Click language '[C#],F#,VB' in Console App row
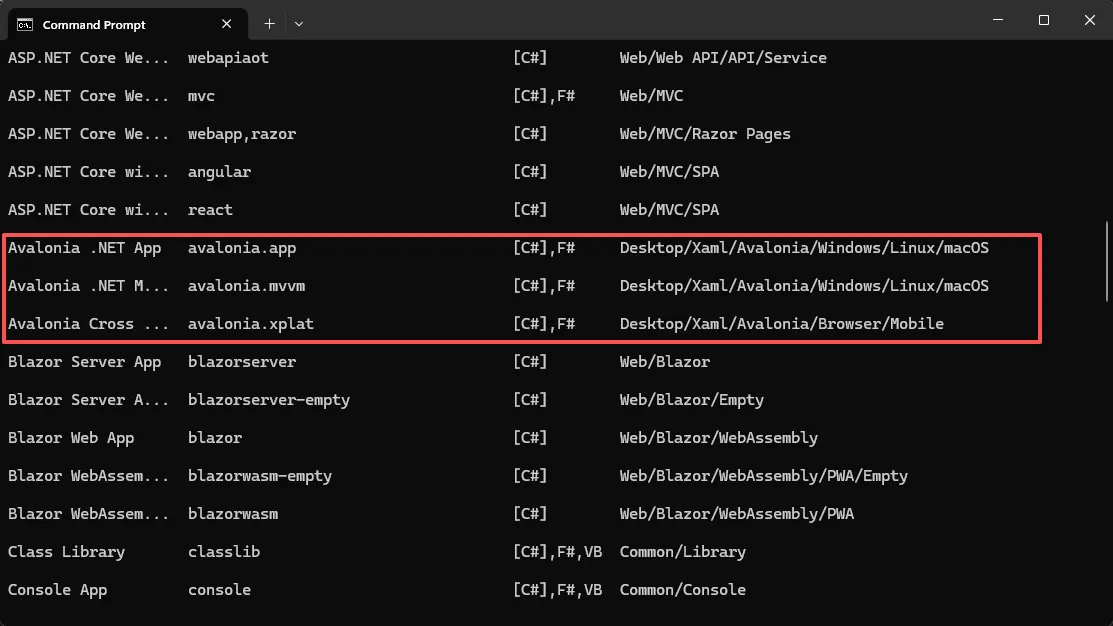The height and width of the screenshot is (626, 1113). point(557,590)
